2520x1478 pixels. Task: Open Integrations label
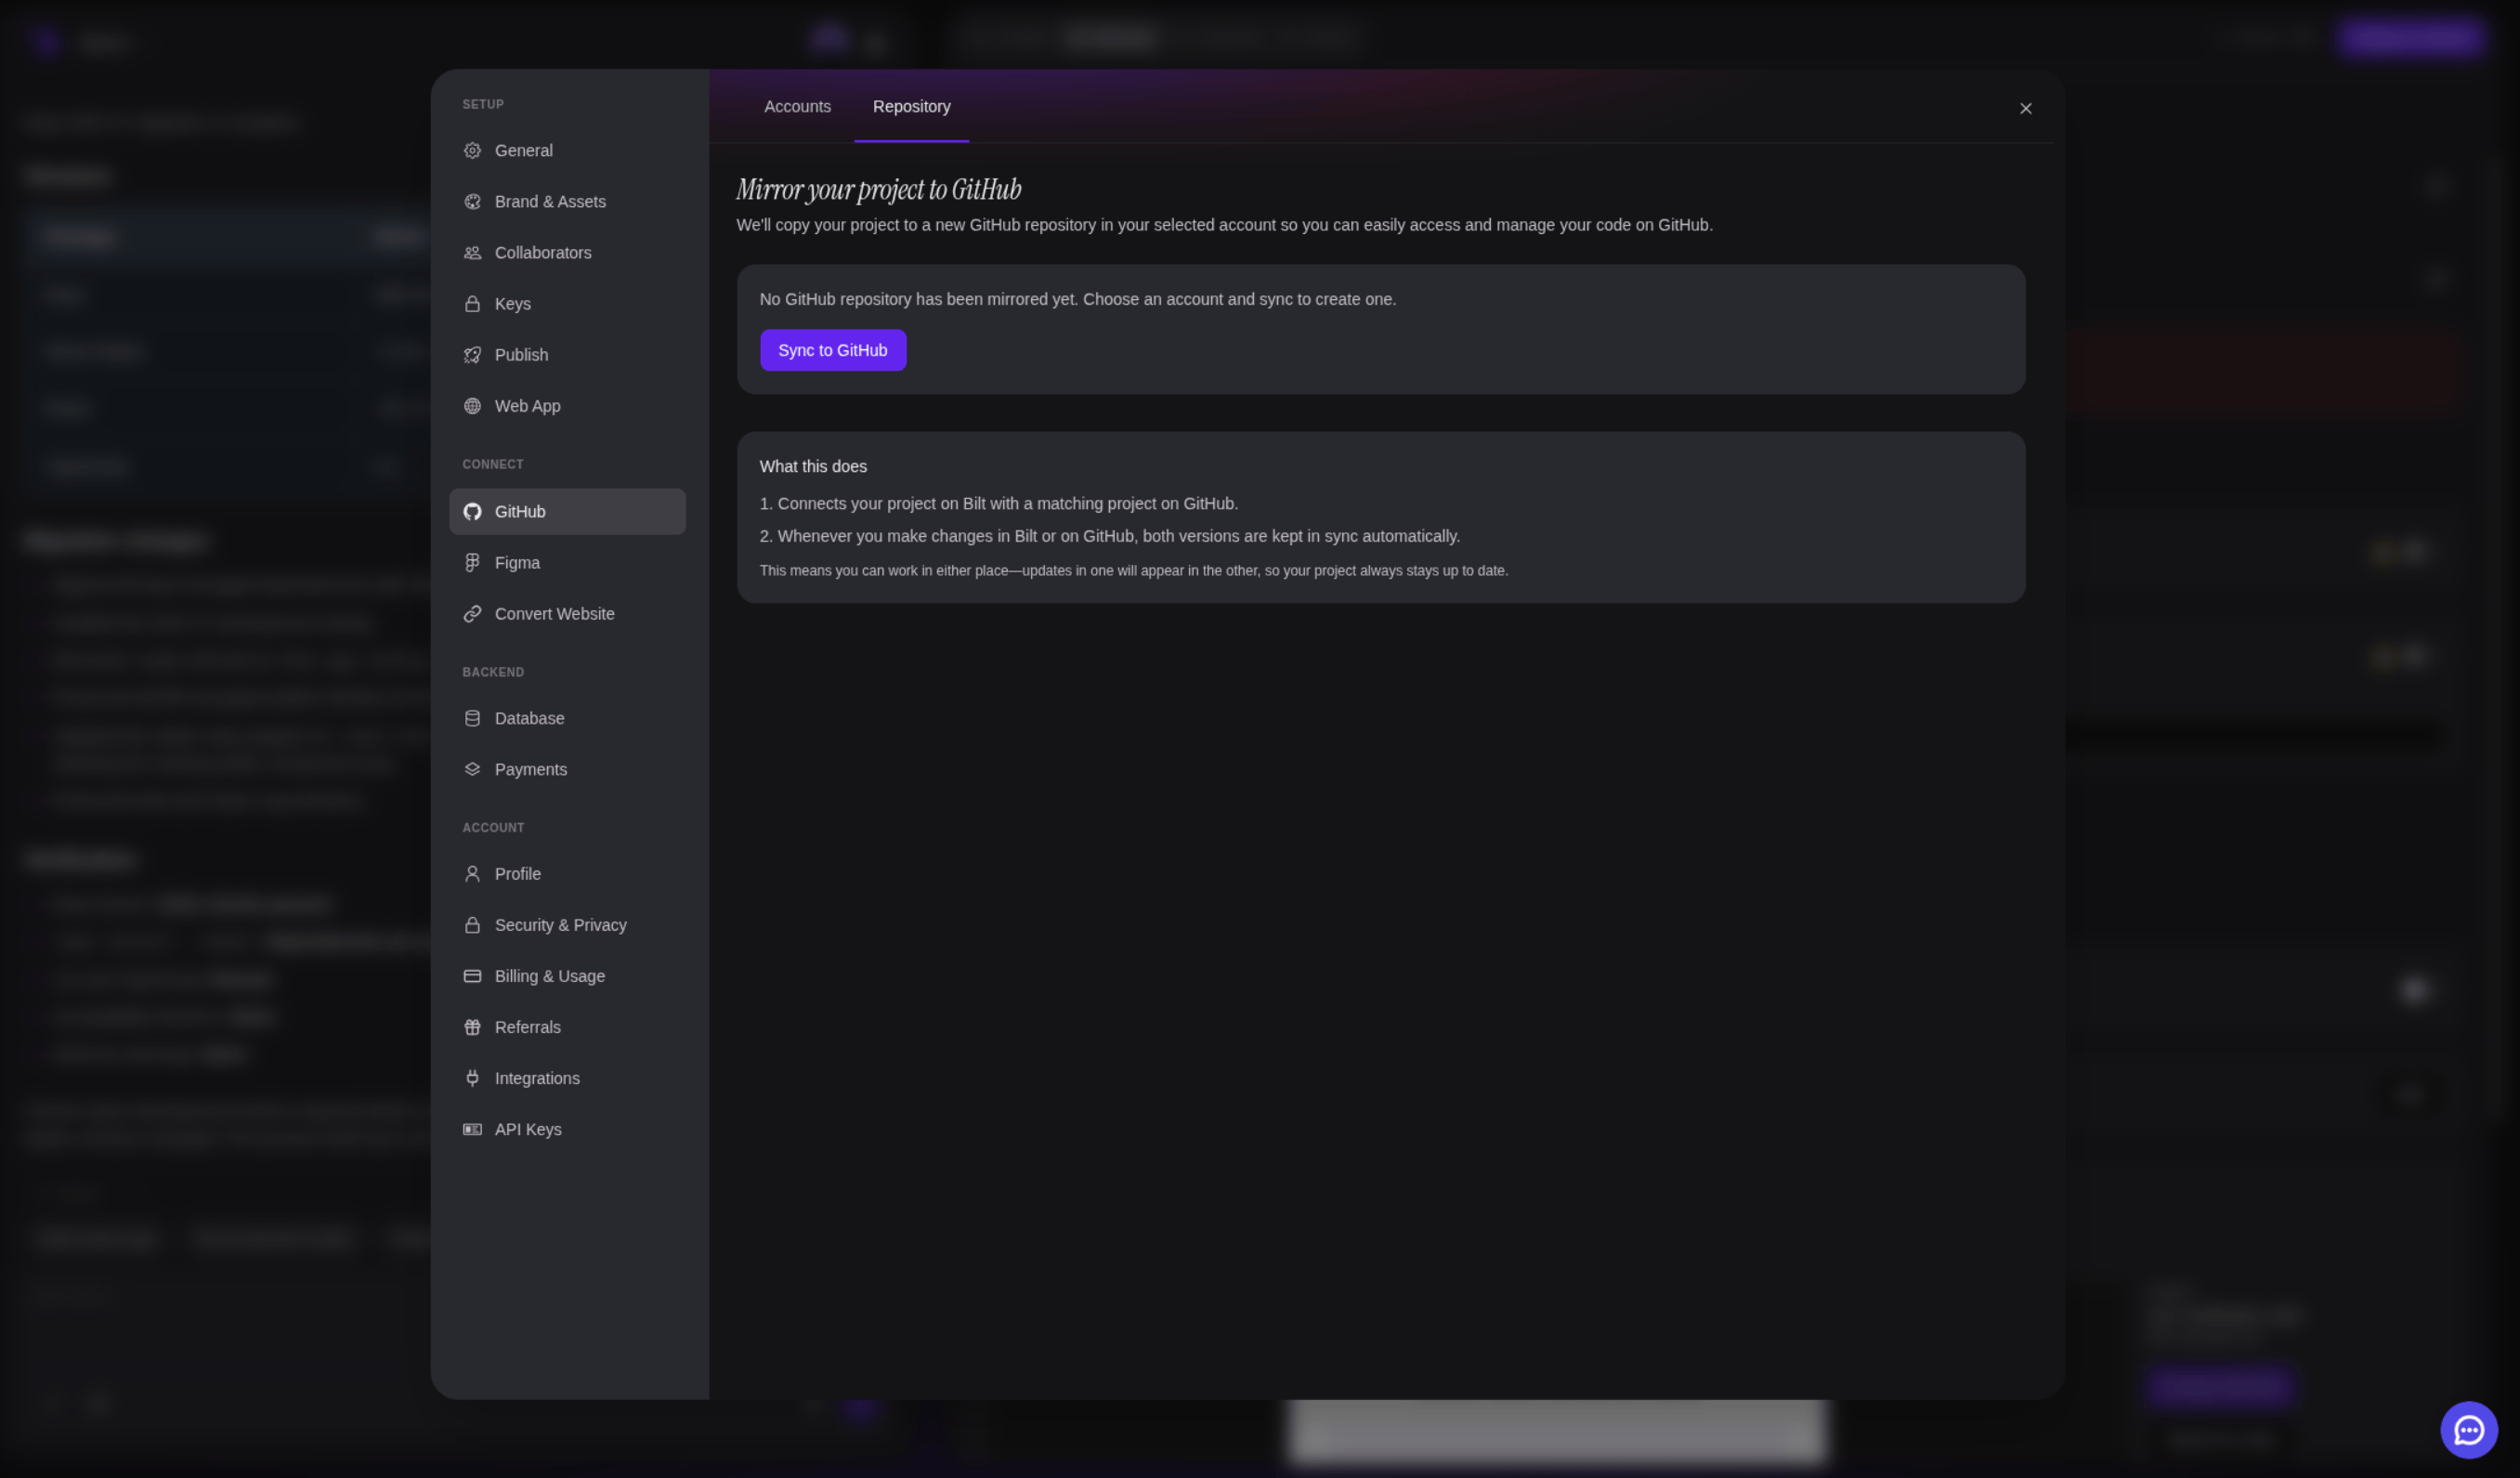[537, 1077]
